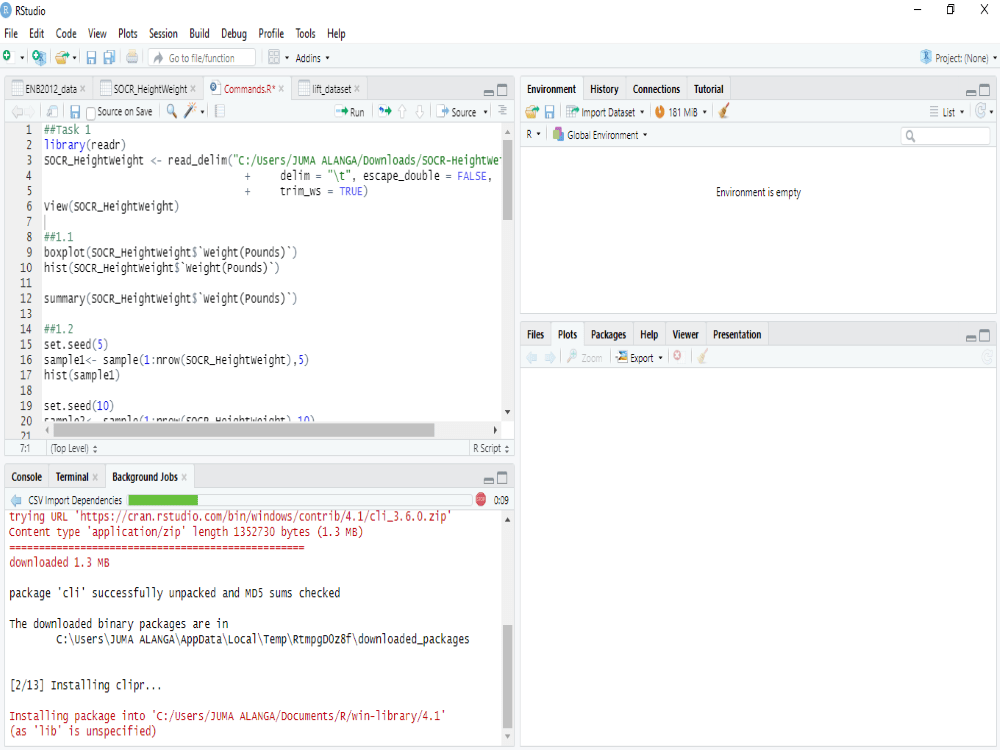
Task: Open the Addins dropdown
Action: pyautogui.click(x=312, y=58)
